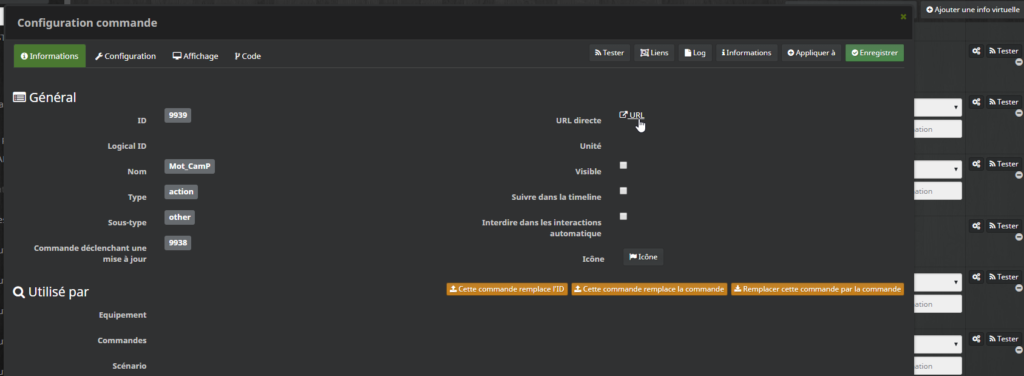Screen dimensions: 1024x376
Task: Select the green Informations tab
Action: pos(50,56)
